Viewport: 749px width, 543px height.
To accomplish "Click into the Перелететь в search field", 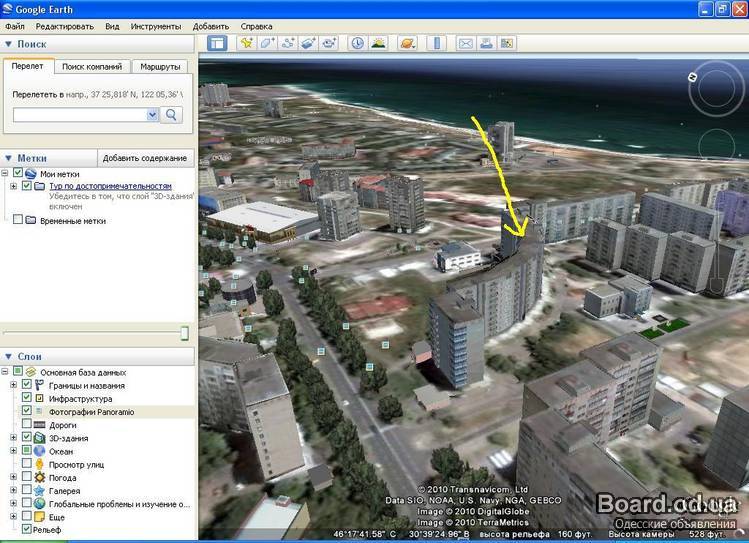I will point(80,115).
